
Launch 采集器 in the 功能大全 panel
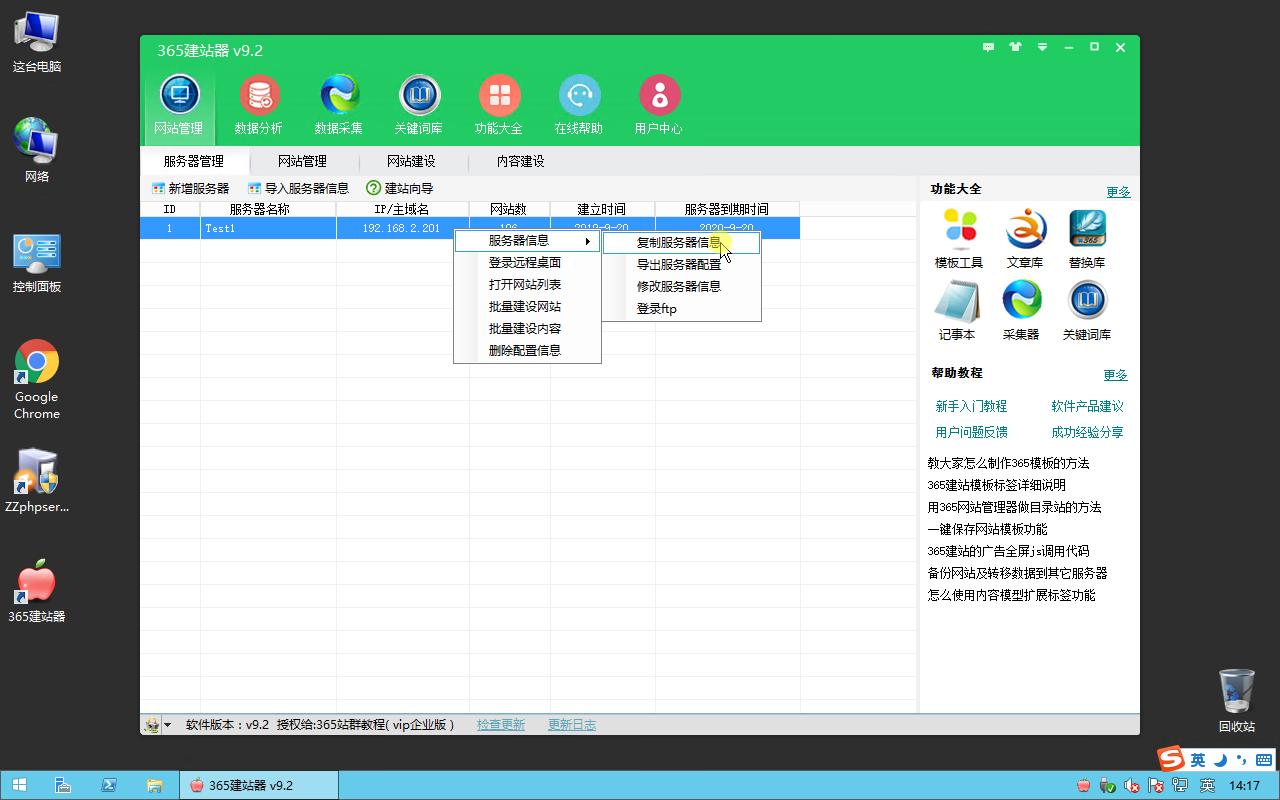[1022, 311]
